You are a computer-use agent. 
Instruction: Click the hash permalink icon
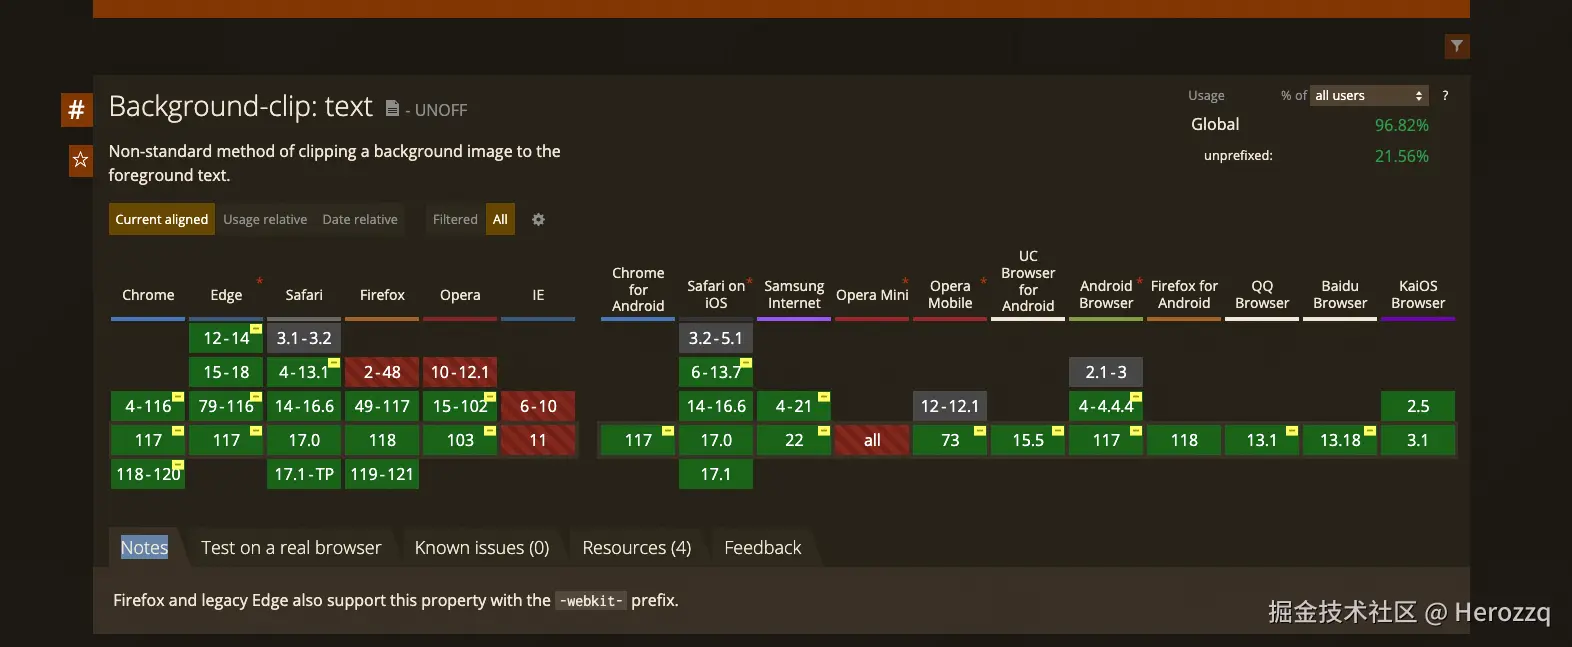tap(76, 109)
